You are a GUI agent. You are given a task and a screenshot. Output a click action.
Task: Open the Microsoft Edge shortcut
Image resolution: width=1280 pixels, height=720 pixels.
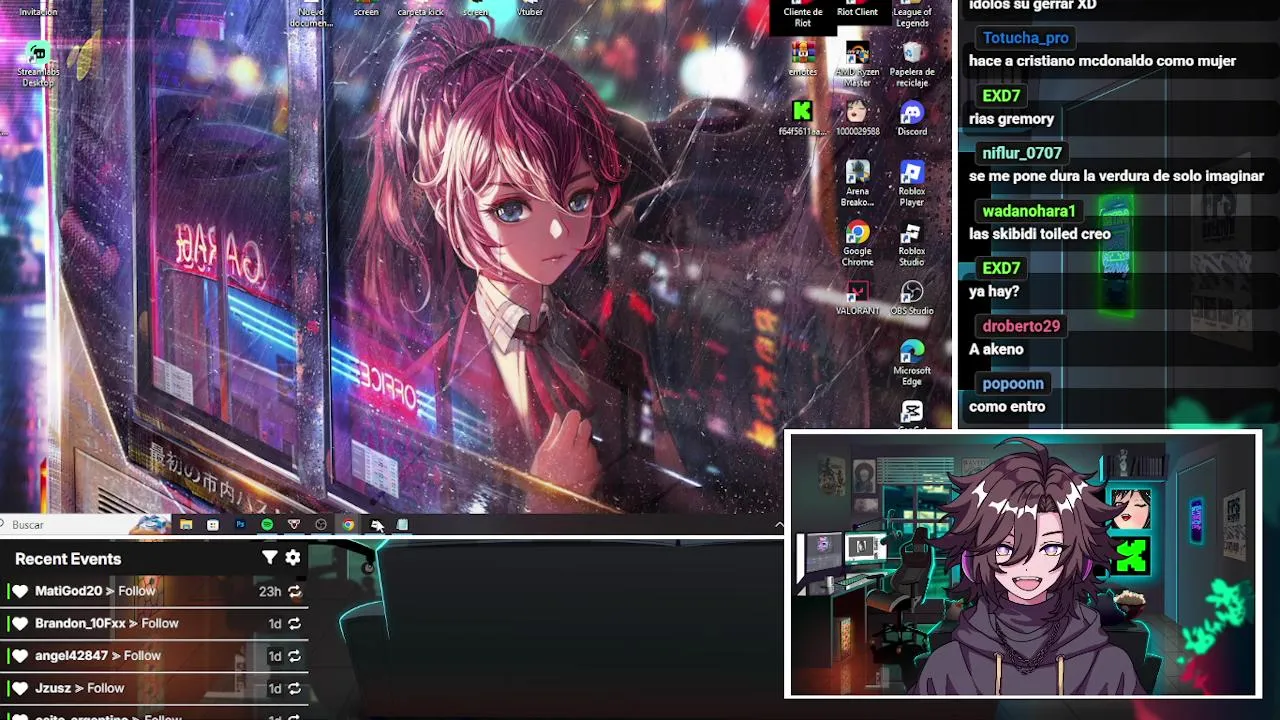911,363
